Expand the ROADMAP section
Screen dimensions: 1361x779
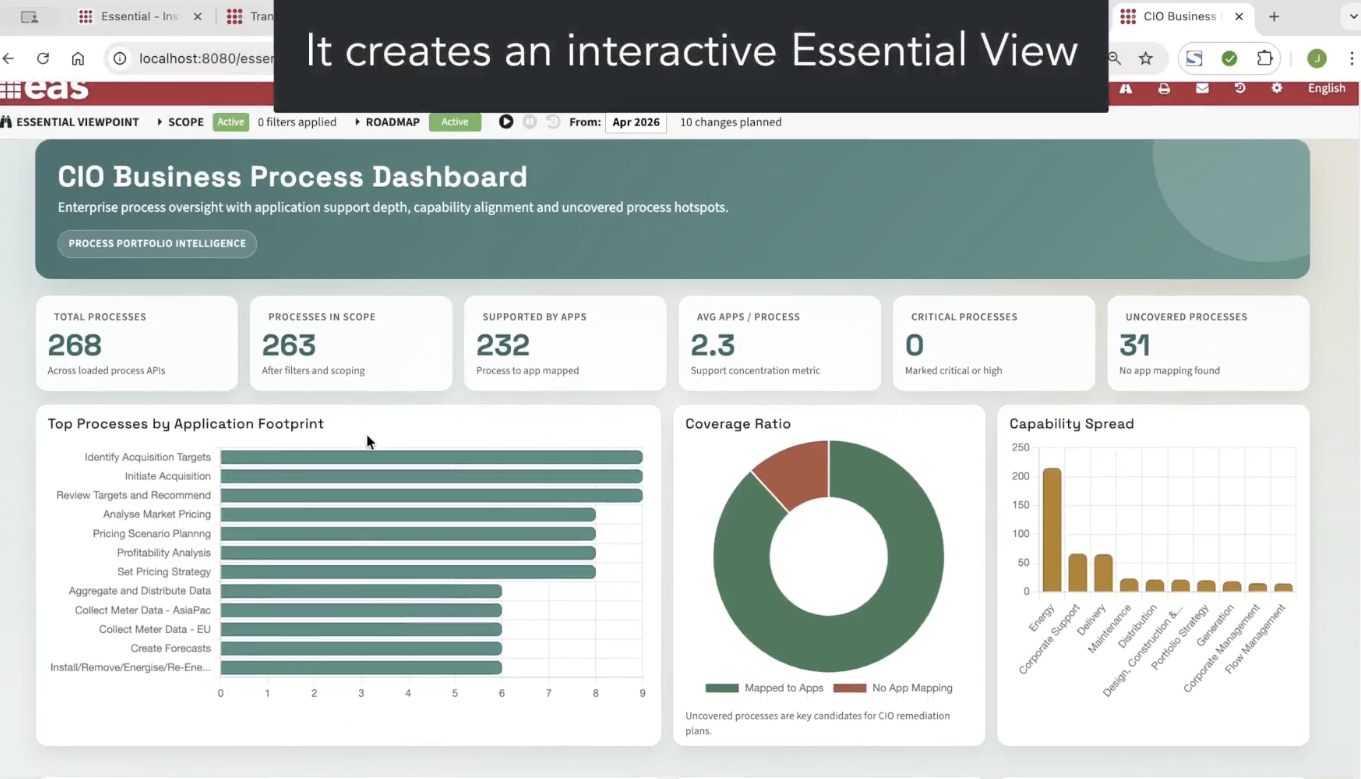point(387,122)
